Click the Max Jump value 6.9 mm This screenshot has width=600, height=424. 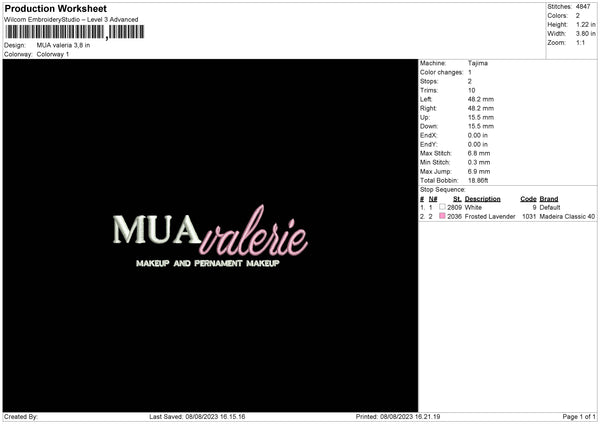click(x=479, y=171)
